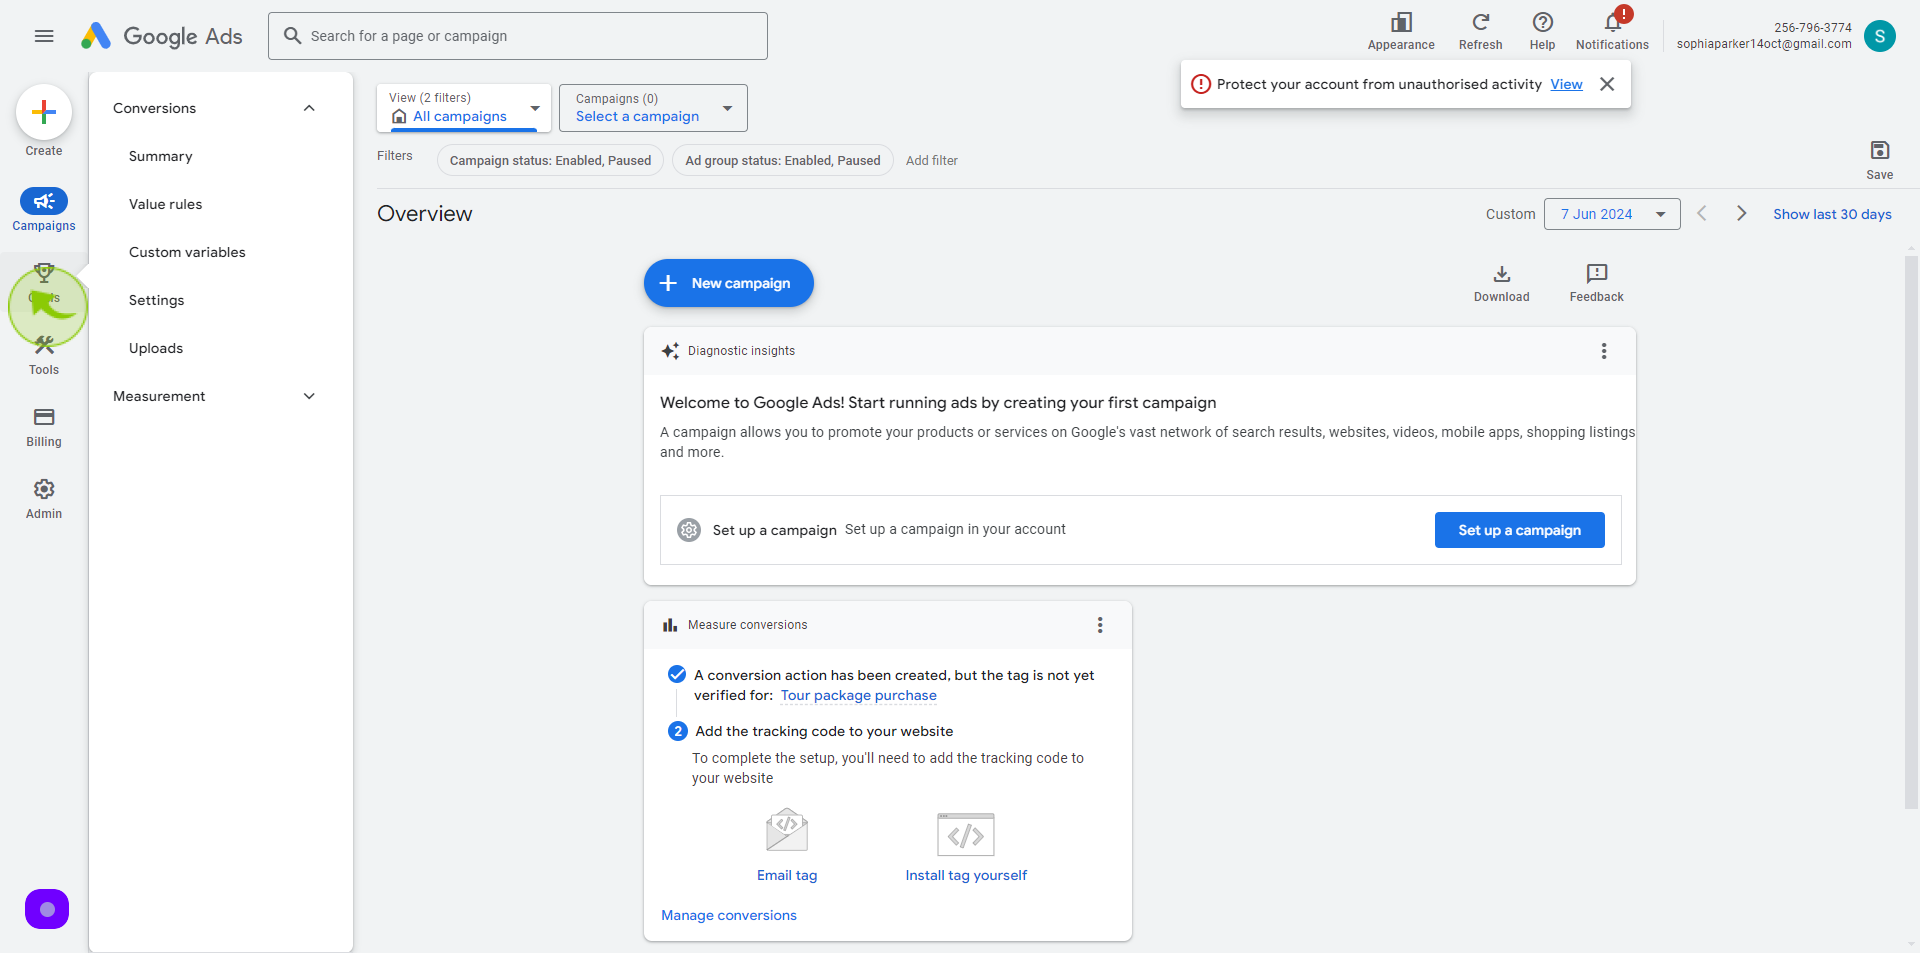View the account protection alert details
This screenshot has height=953, width=1920.
click(1566, 84)
